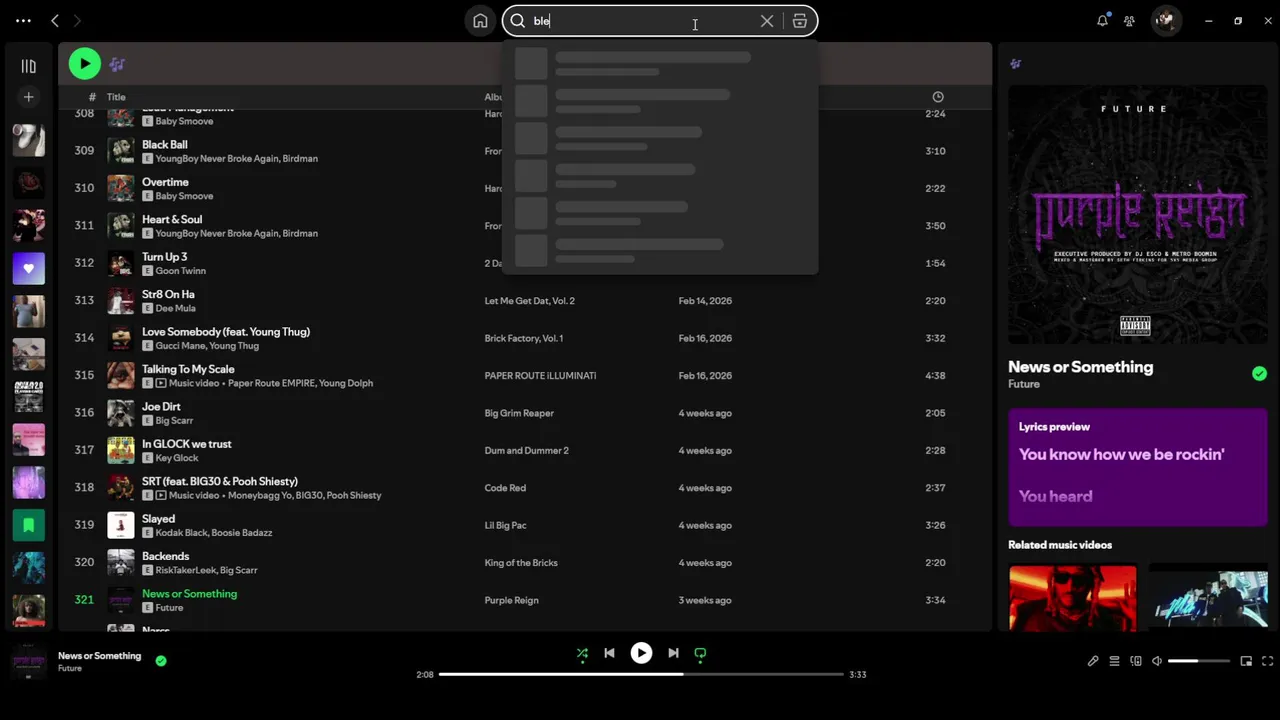Clear the search field with the X

pyautogui.click(x=767, y=21)
